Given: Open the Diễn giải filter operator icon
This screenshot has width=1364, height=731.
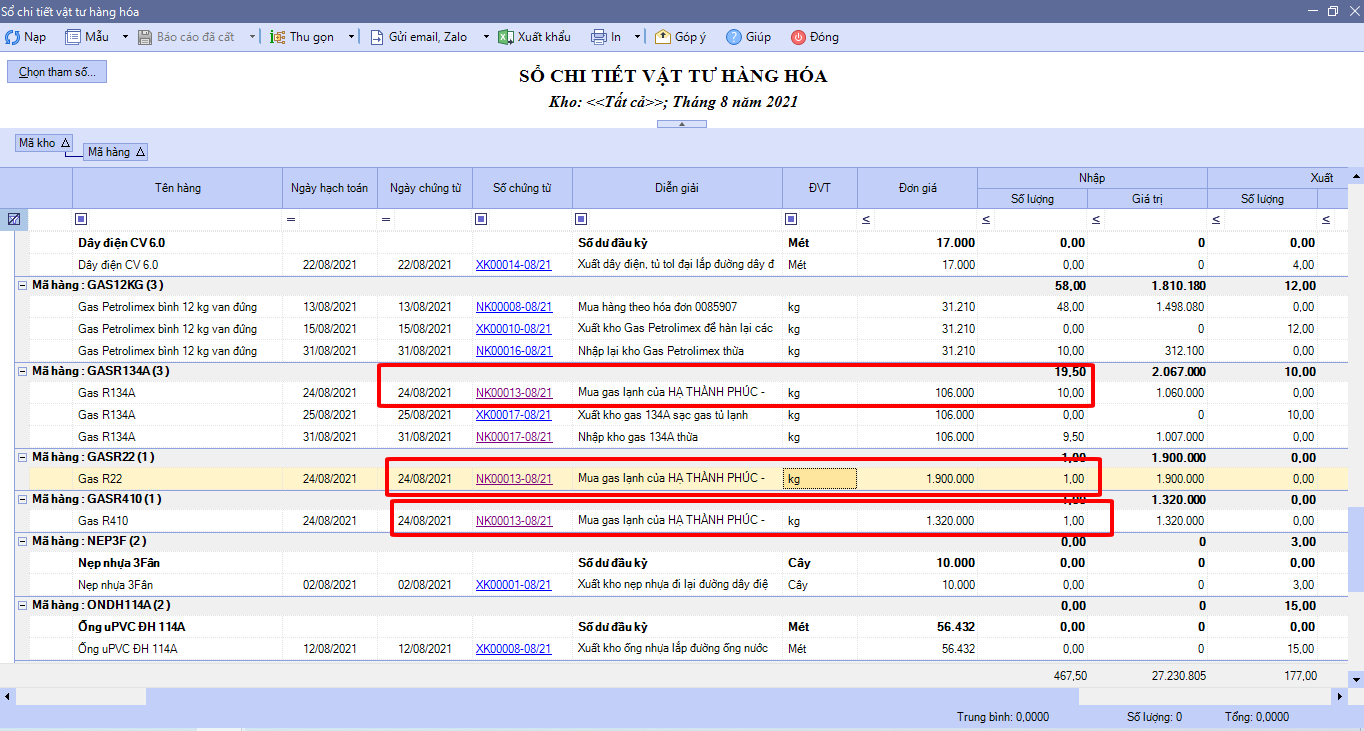Looking at the screenshot, I should (581, 219).
